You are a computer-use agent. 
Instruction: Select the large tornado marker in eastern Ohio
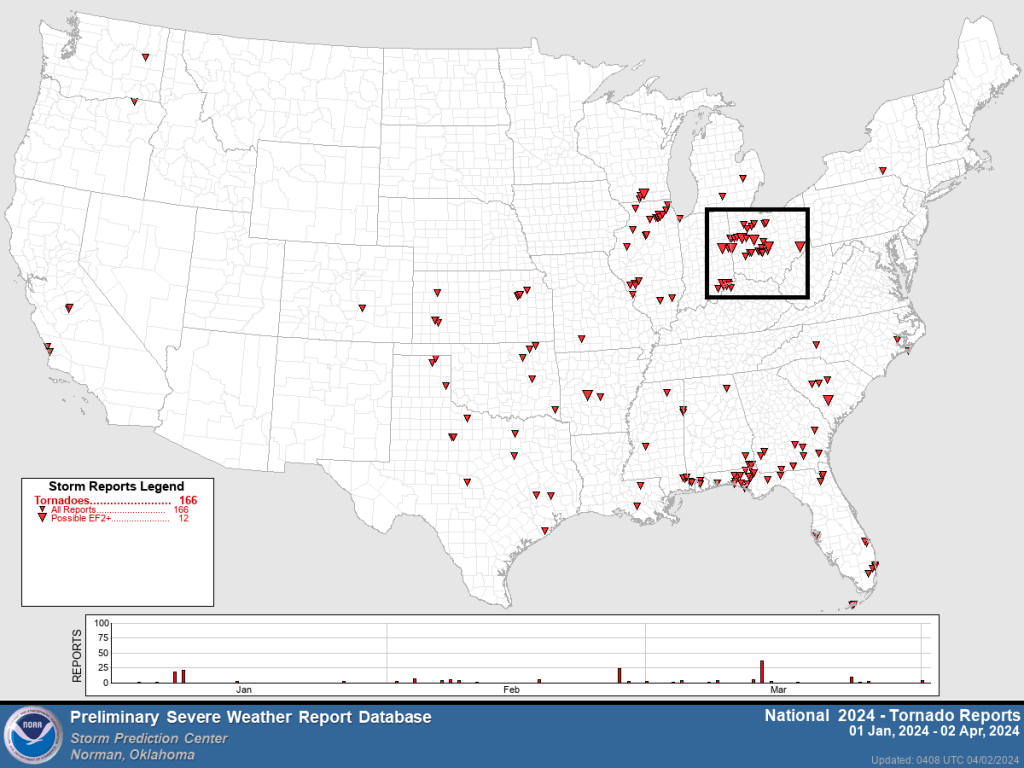pos(800,246)
